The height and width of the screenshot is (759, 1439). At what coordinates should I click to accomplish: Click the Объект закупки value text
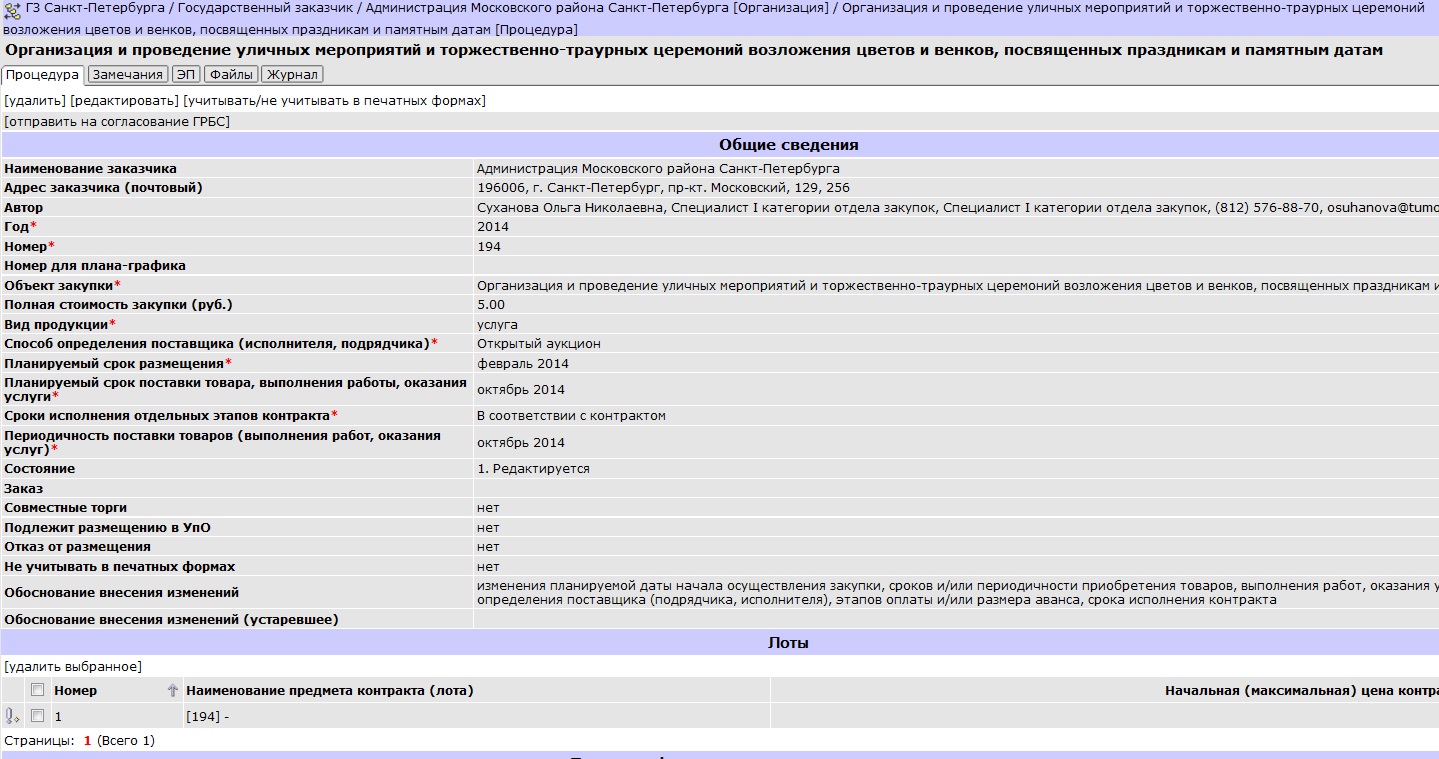click(957, 285)
